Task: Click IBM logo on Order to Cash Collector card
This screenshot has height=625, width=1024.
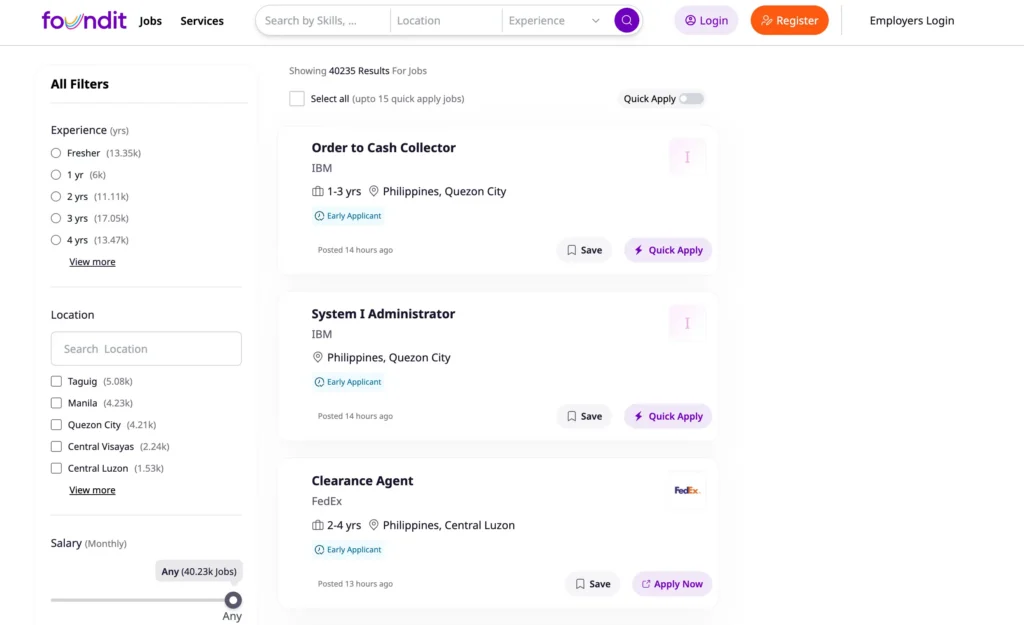Action: coord(687,157)
